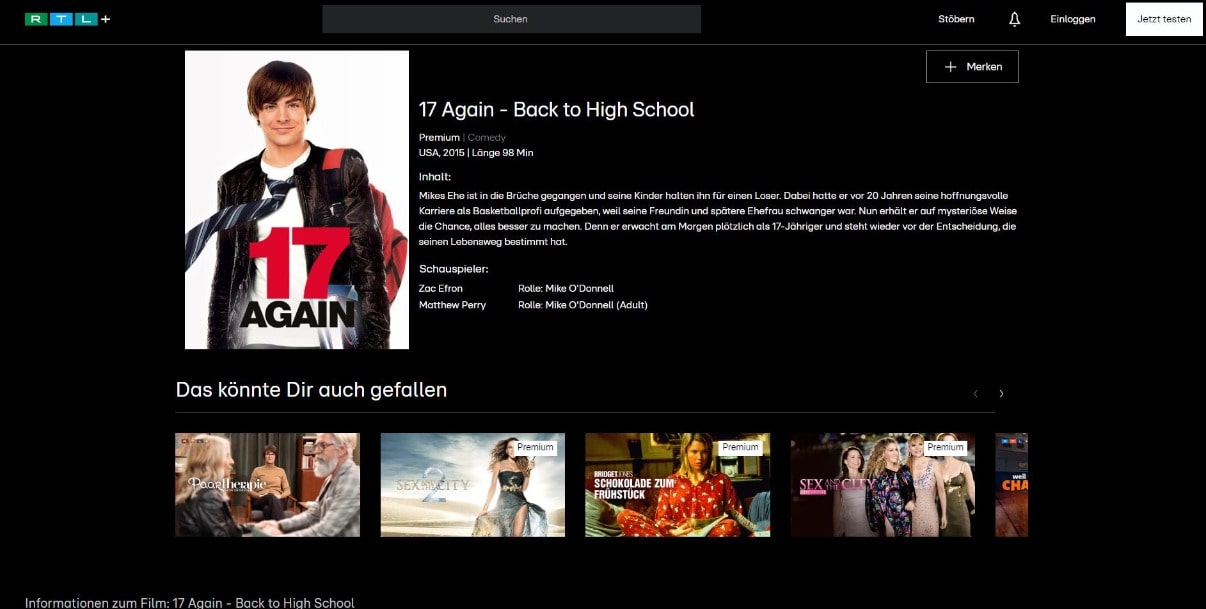Add movie via the Merken button
The height and width of the screenshot is (609, 1206).
coord(972,67)
